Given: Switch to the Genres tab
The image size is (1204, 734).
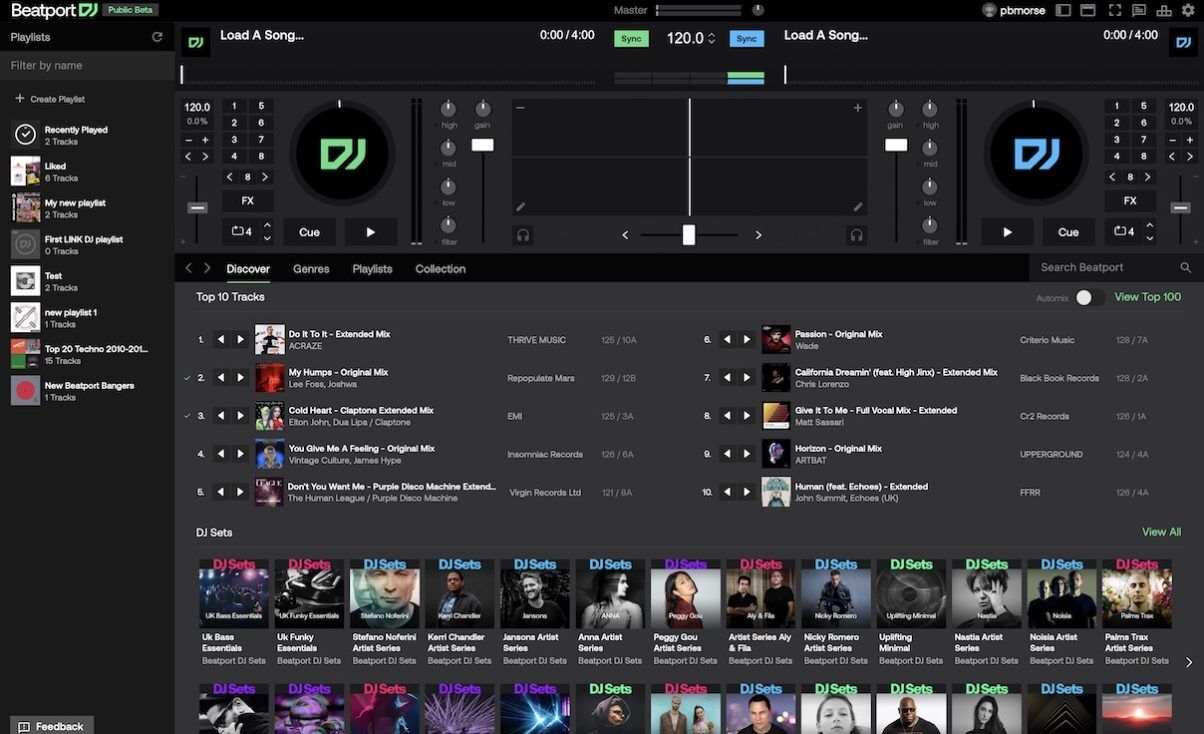Looking at the screenshot, I should 311,269.
